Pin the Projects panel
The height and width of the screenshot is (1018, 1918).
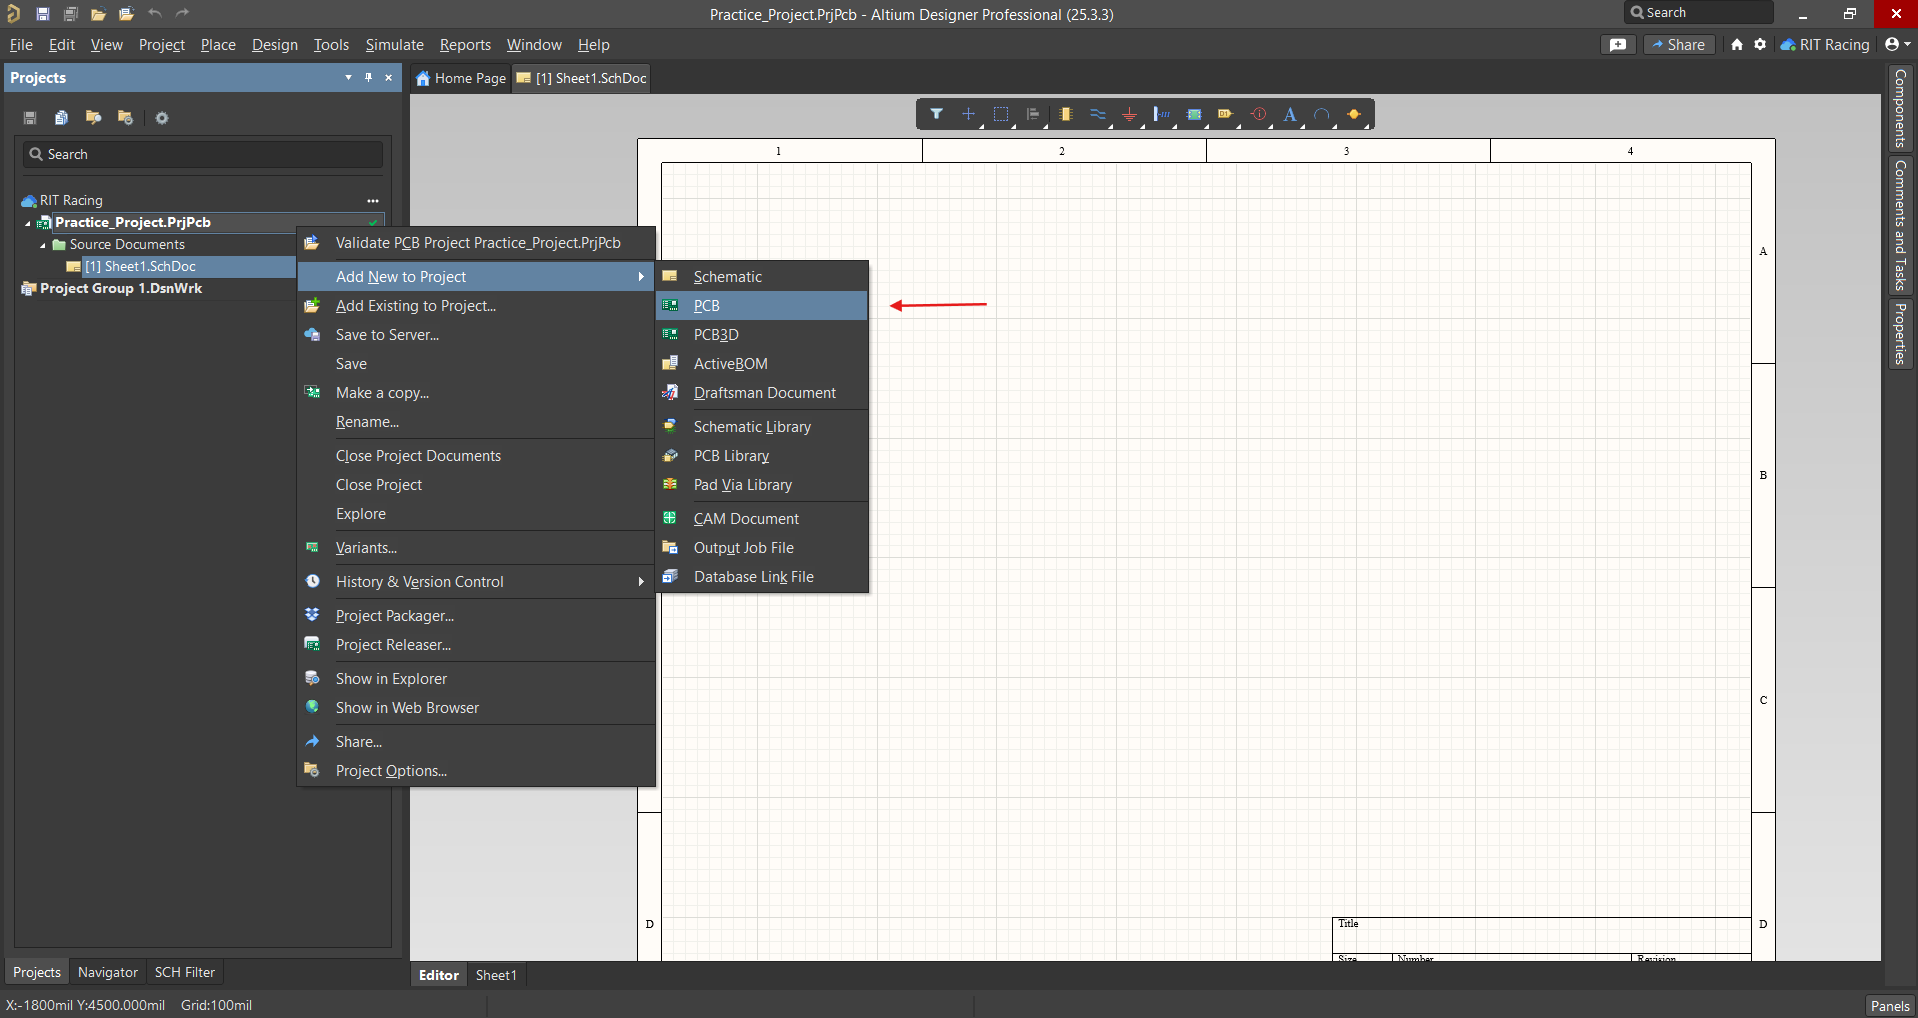(x=368, y=77)
